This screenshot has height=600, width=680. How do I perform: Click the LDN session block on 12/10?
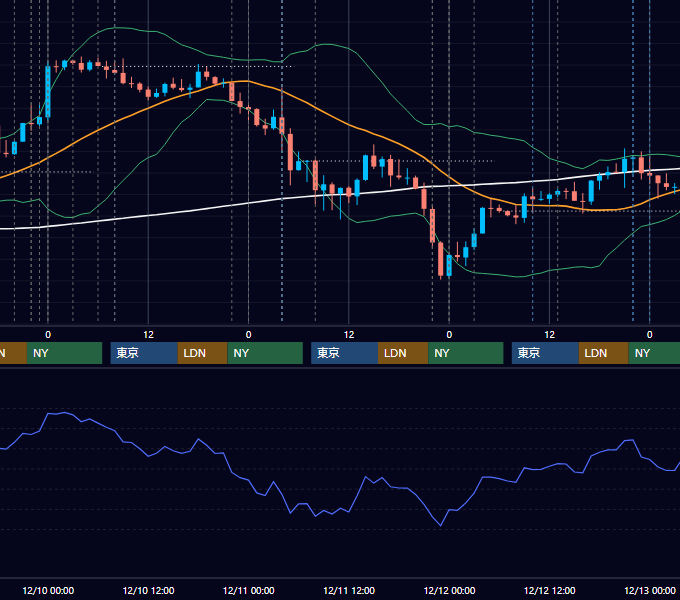[x=203, y=353]
